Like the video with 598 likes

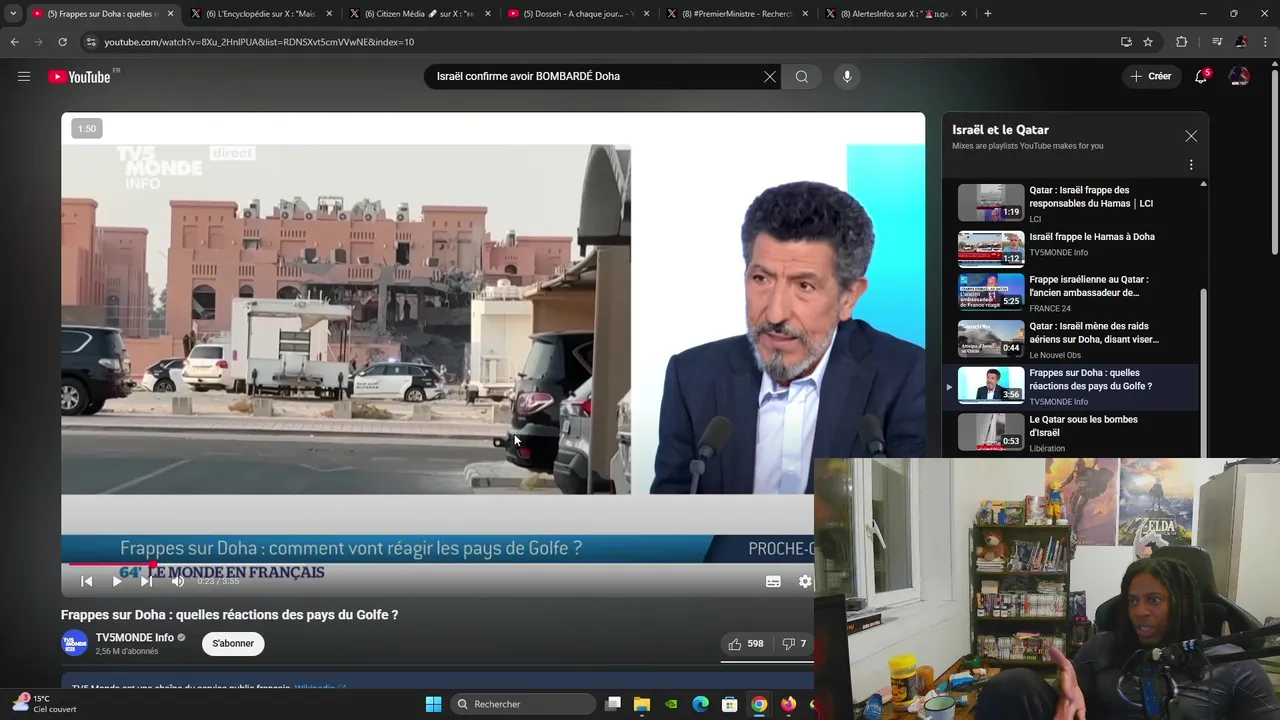746,644
